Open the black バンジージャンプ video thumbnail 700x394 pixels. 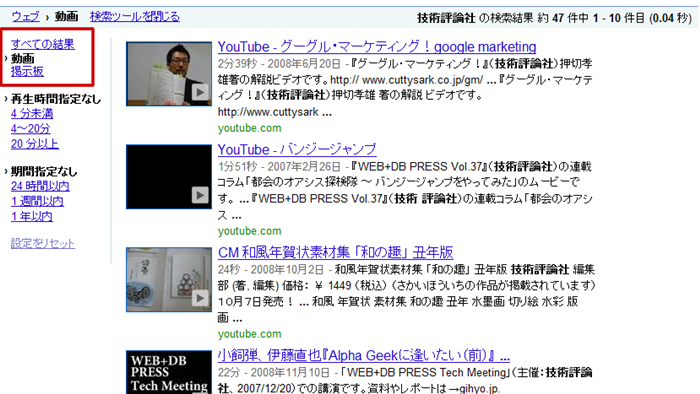(169, 177)
